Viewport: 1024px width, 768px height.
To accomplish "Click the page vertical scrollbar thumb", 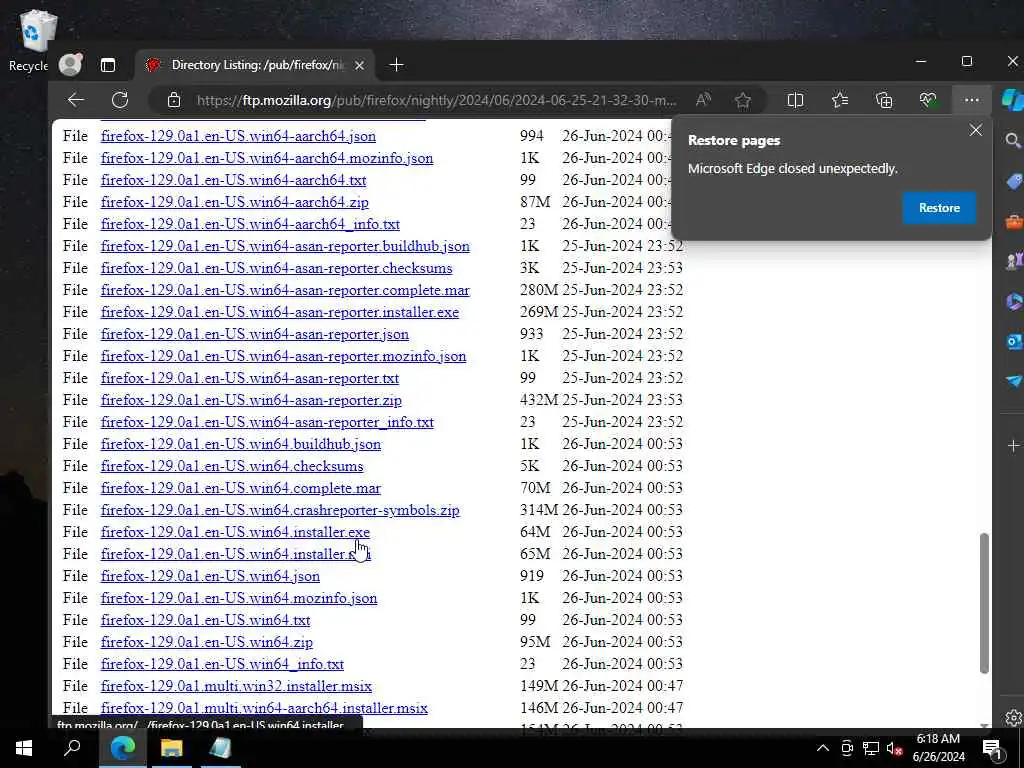I will pos(984,603).
